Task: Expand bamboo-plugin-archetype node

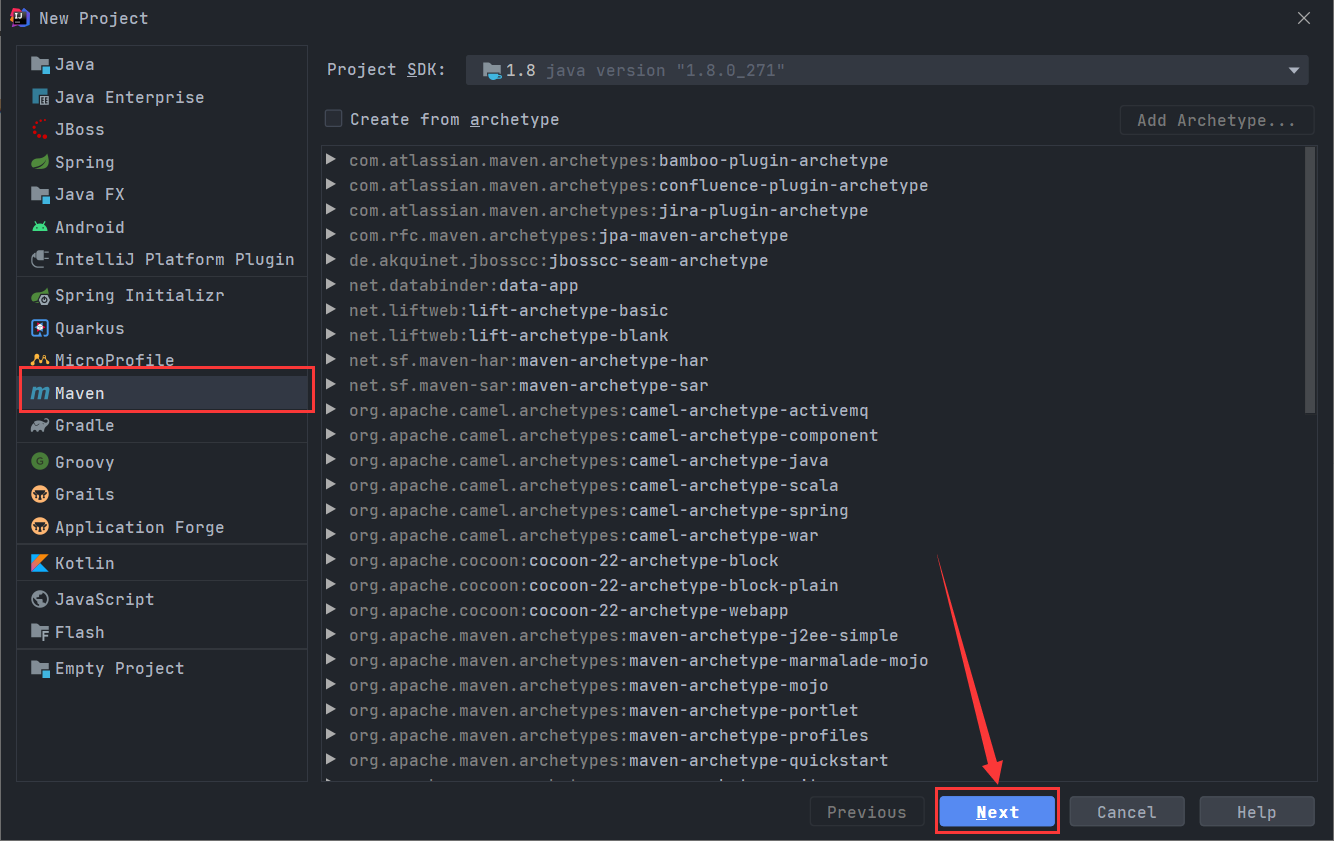Action: coord(331,160)
